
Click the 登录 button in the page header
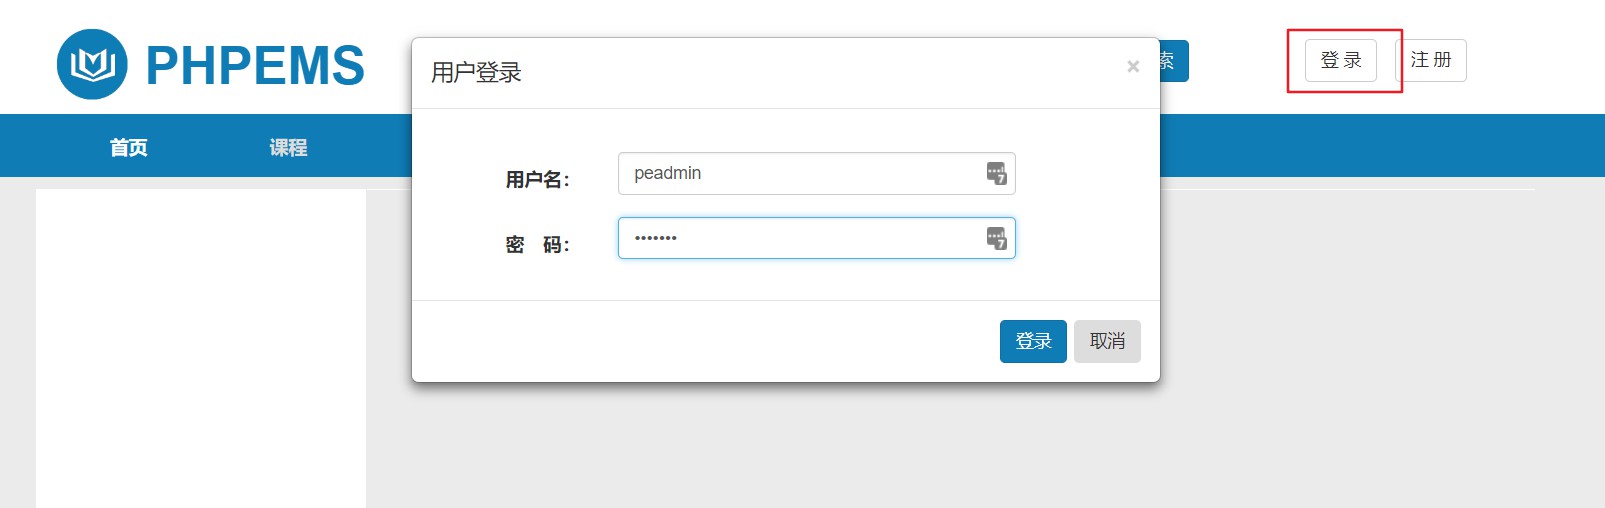coord(1340,60)
